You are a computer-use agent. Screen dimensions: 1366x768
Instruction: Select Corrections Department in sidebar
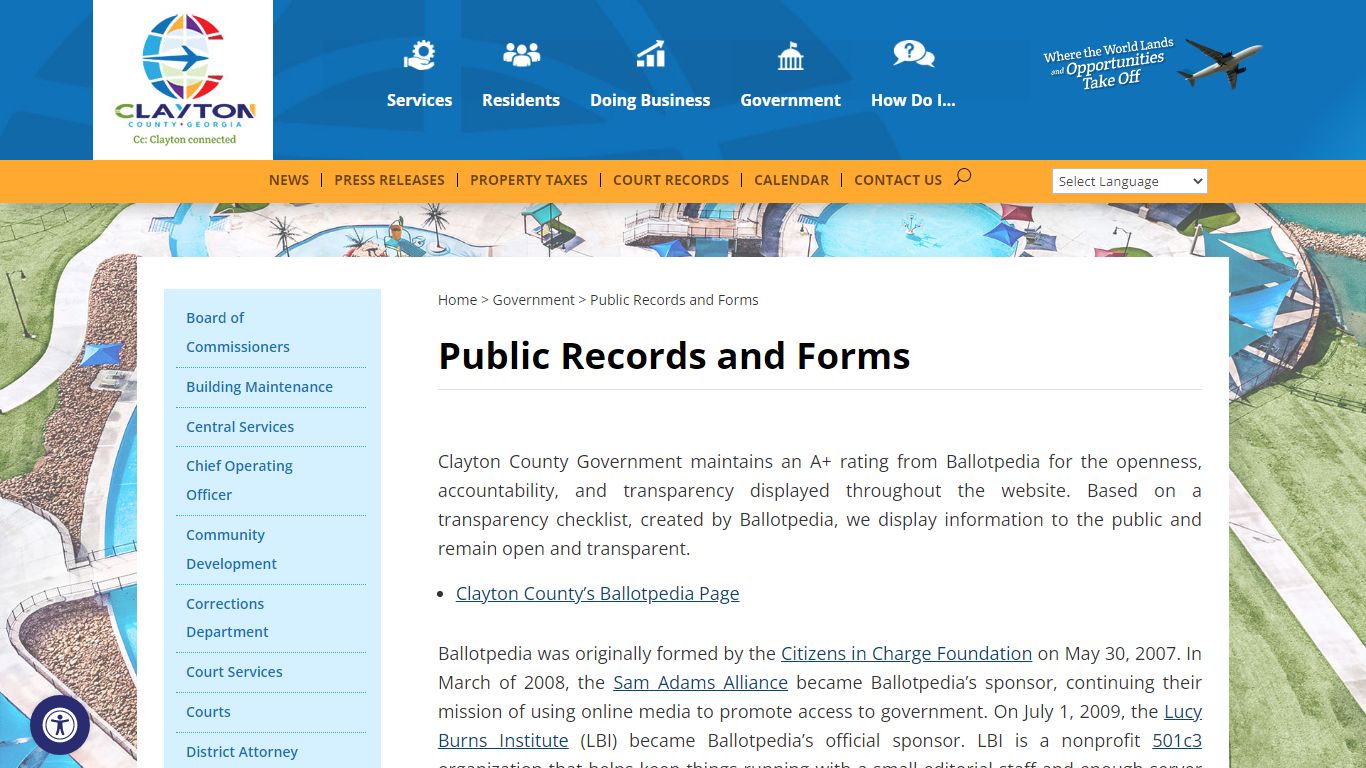pos(227,618)
